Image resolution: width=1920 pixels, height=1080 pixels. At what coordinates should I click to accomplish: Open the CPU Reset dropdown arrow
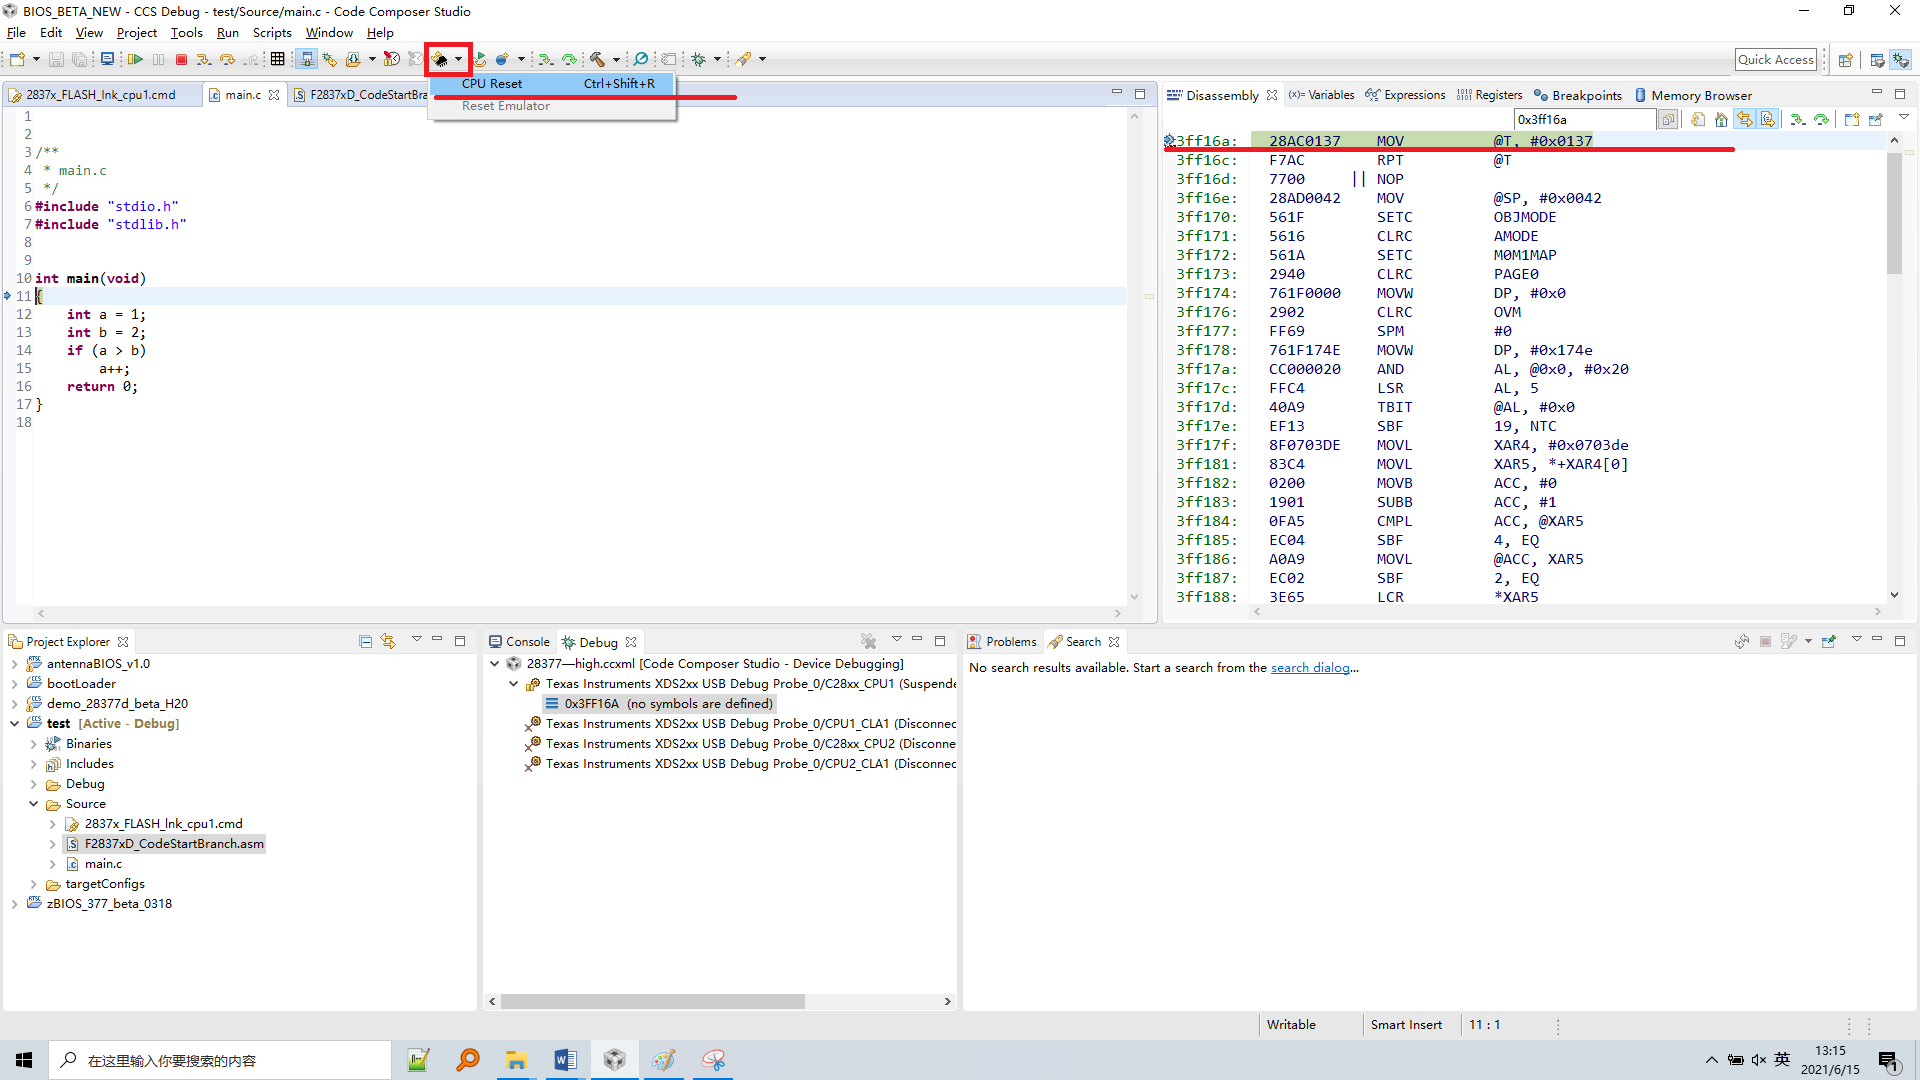(x=459, y=60)
